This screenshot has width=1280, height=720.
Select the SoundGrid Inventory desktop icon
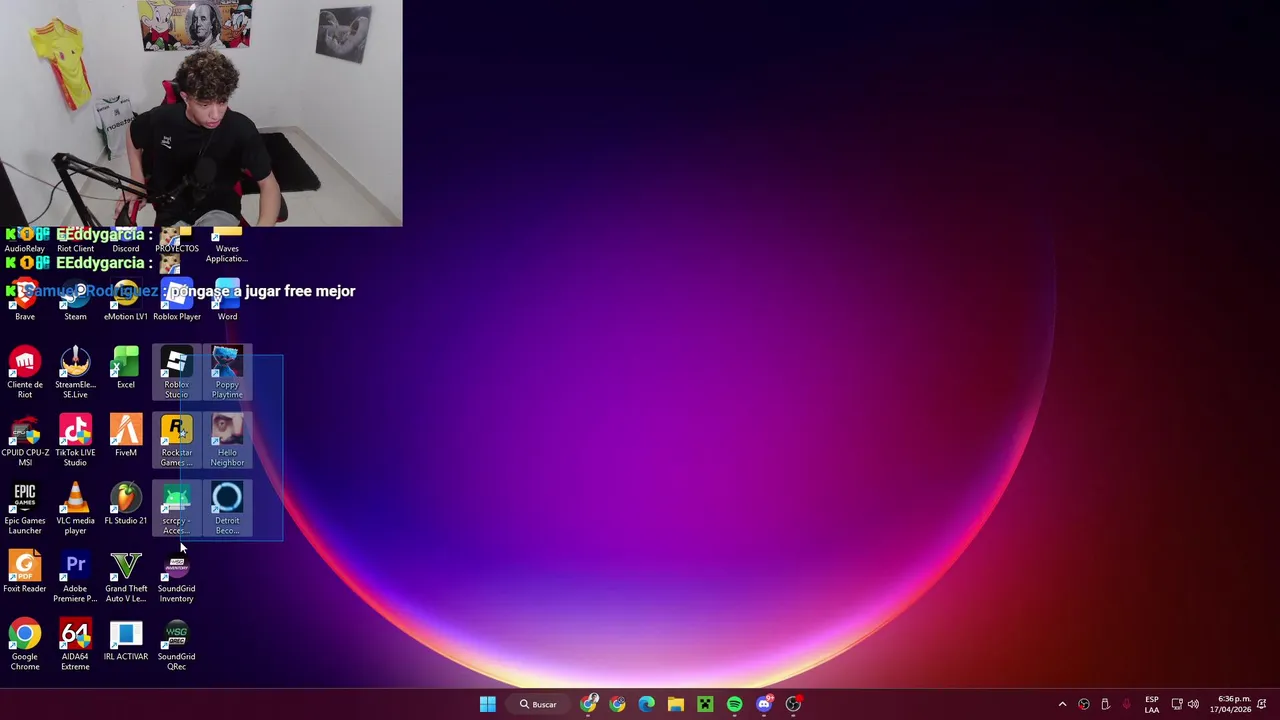176,576
